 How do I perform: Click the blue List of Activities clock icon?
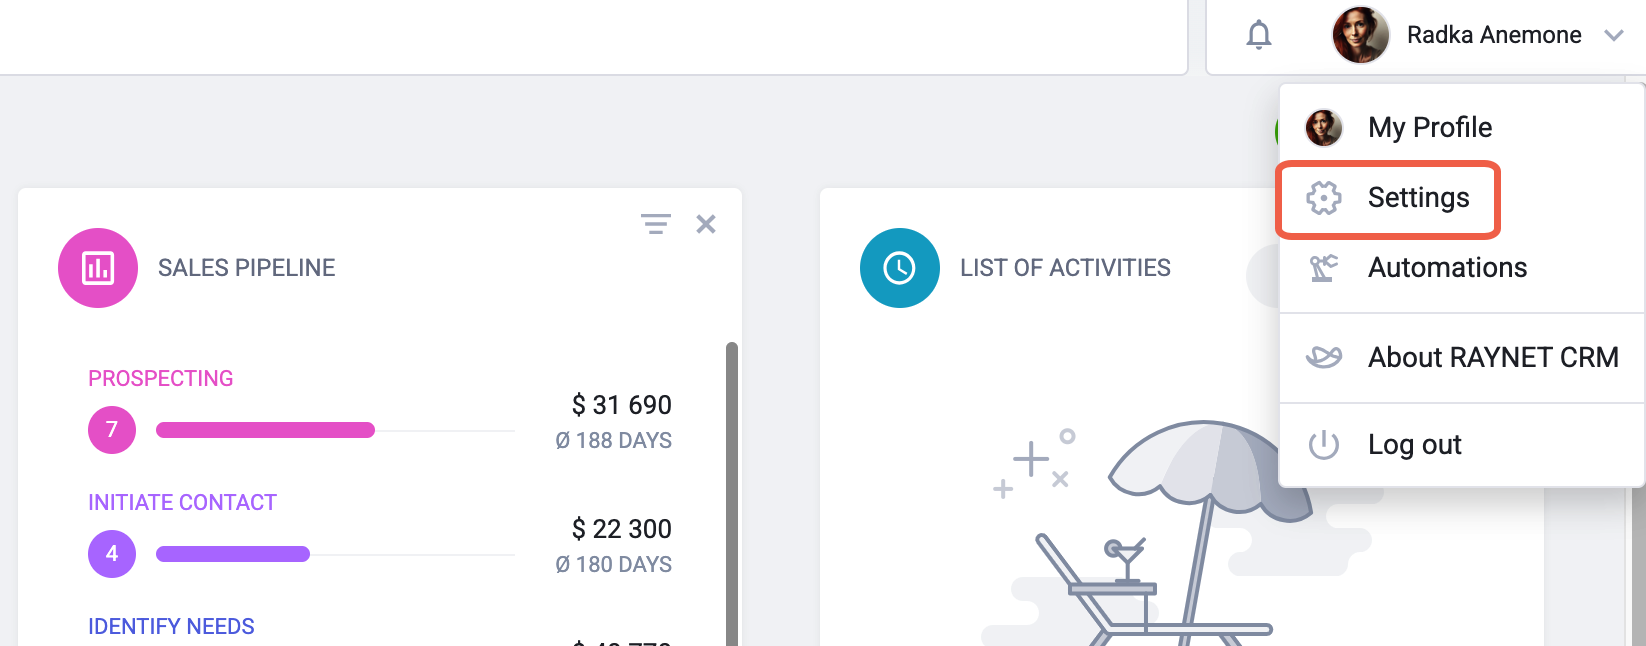900,268
